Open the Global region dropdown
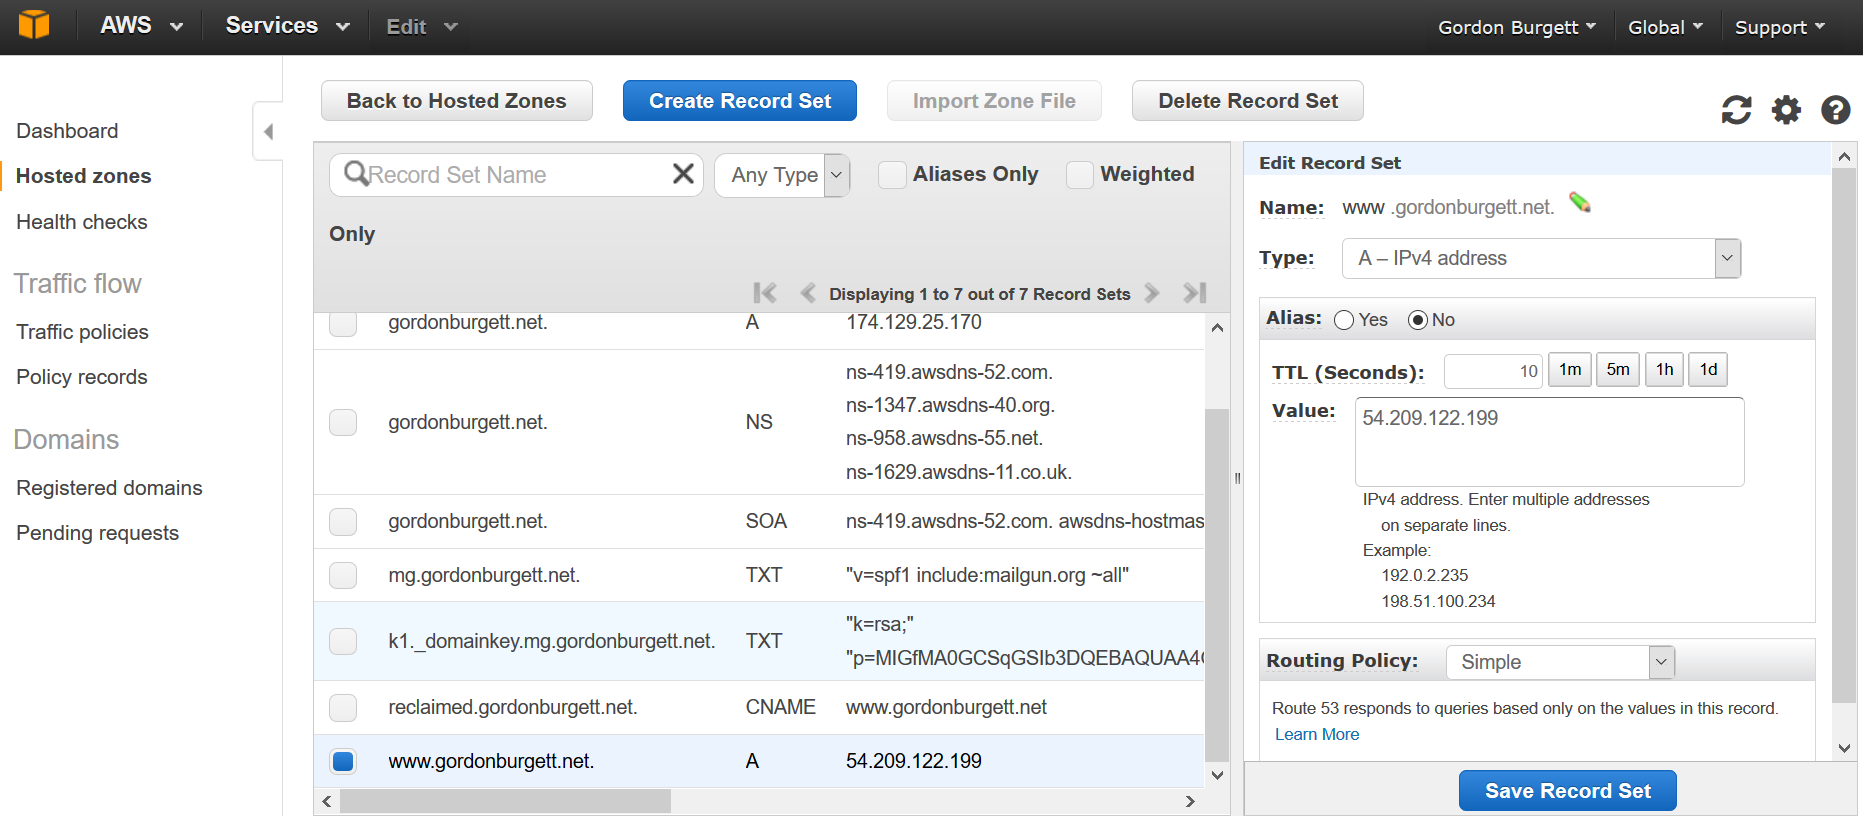 pyautogui.click(x=1665, y=27)
